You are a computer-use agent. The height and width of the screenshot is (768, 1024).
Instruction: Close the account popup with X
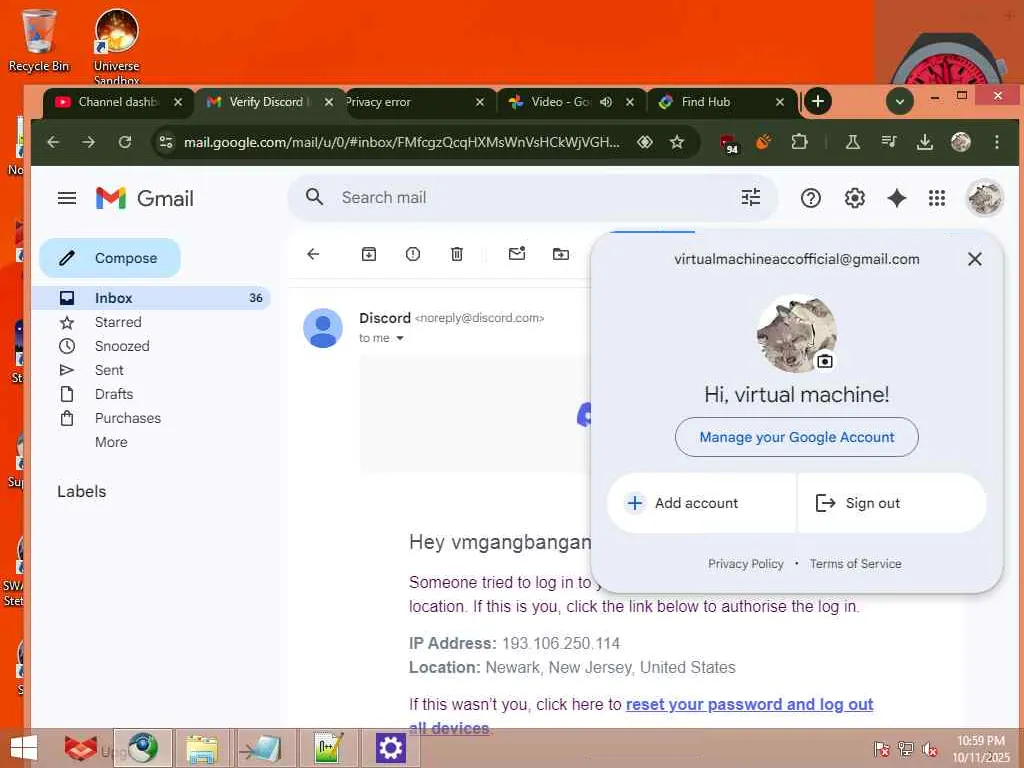click(x=974, y=259)
